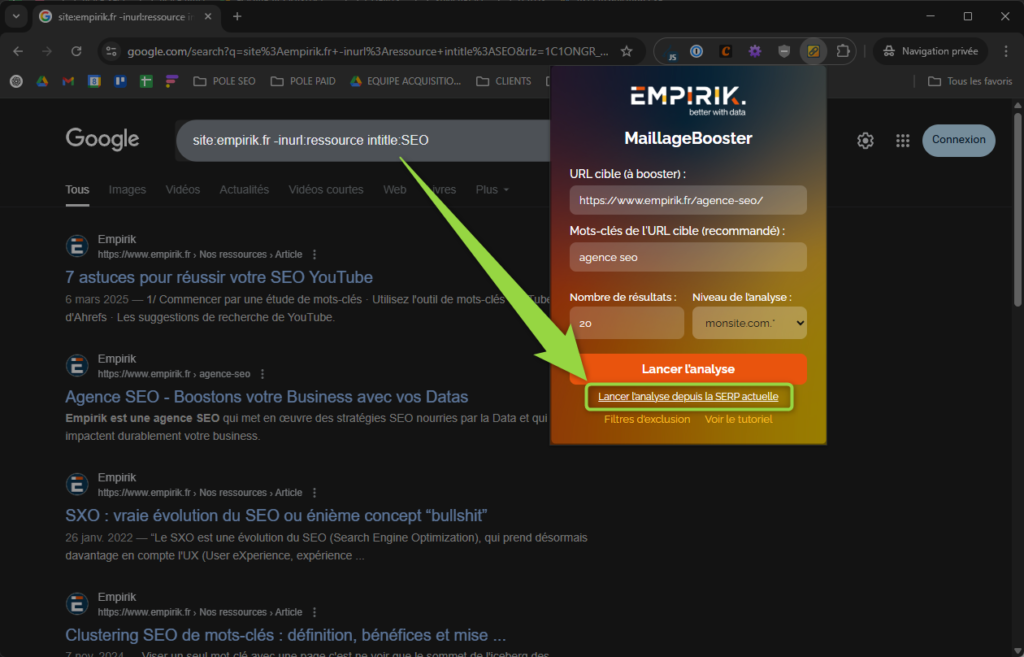Click the Google logo
This screenshot has width=1024, height=657.
coord(102,139)
